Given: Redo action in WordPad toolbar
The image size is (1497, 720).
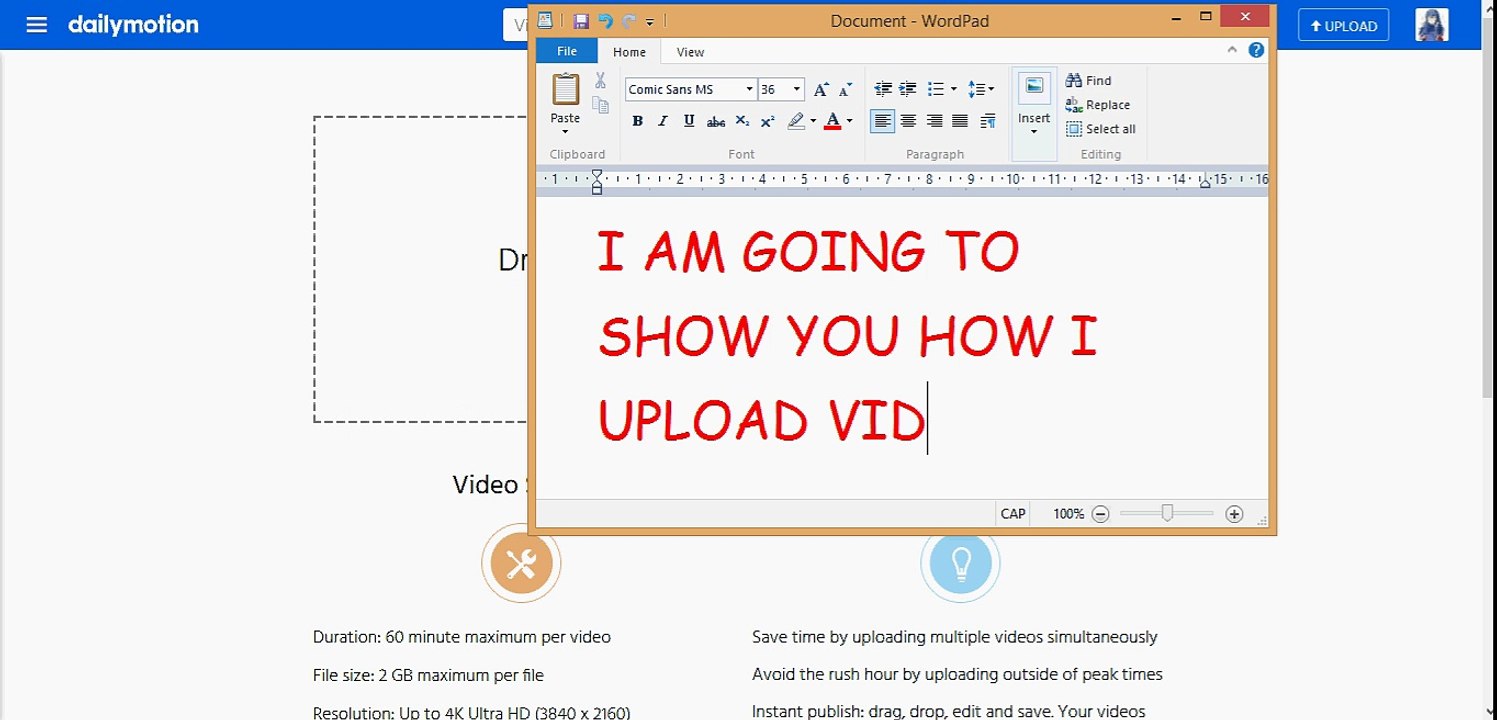Looking at the screenshot, I should click(x=629, y=20).
